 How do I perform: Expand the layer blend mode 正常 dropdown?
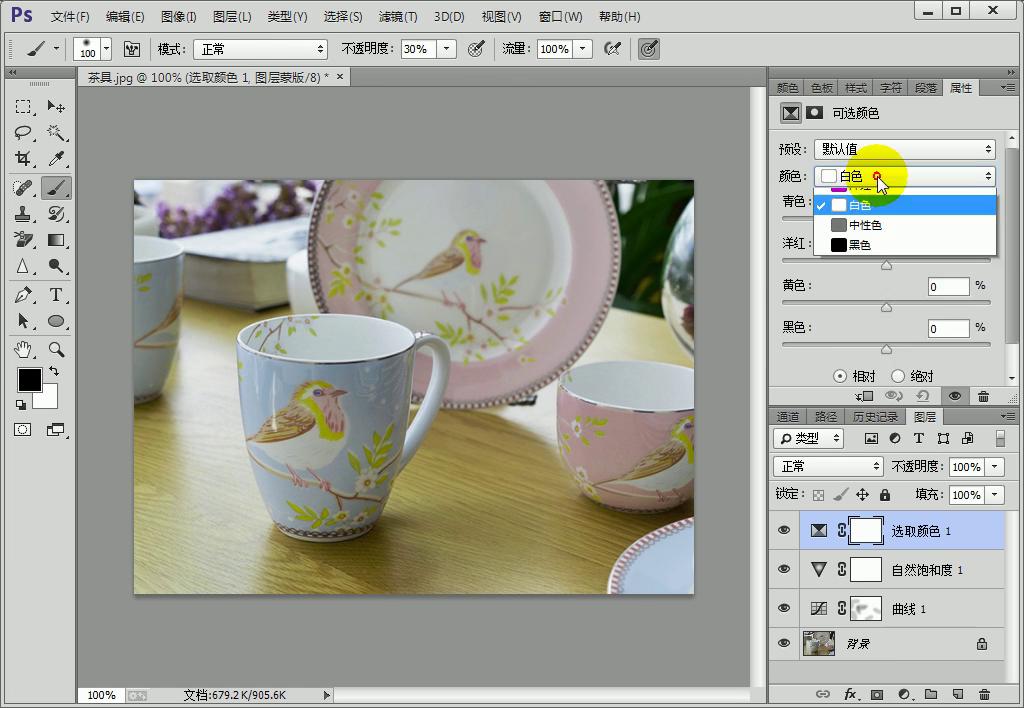tap(827, 466)
